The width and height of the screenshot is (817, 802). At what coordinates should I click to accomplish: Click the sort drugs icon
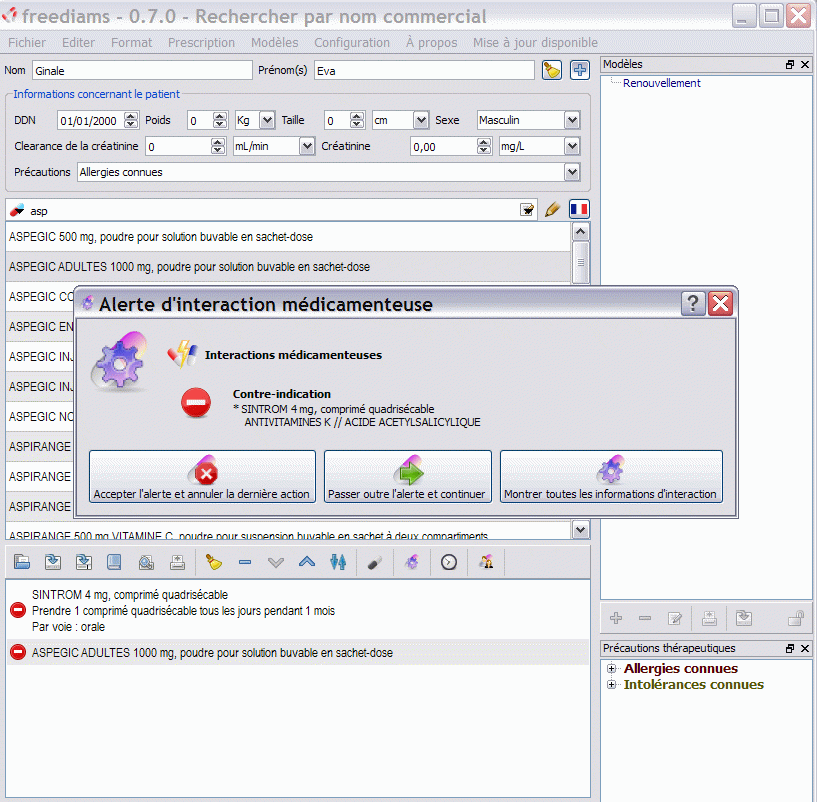(338, 562)
